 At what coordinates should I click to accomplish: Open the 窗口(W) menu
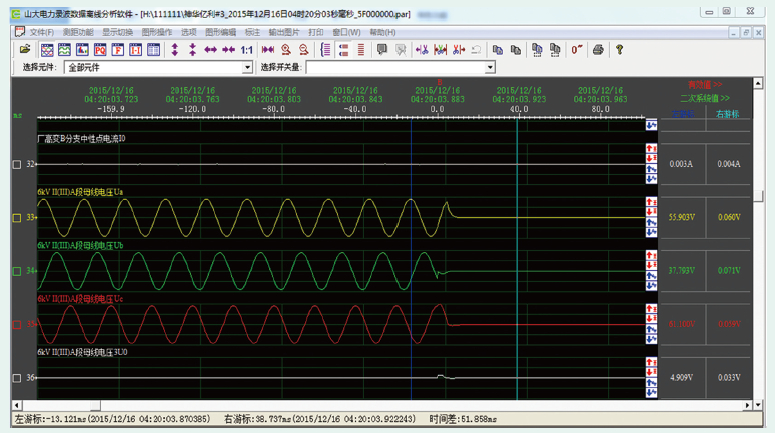click(346, 32)
